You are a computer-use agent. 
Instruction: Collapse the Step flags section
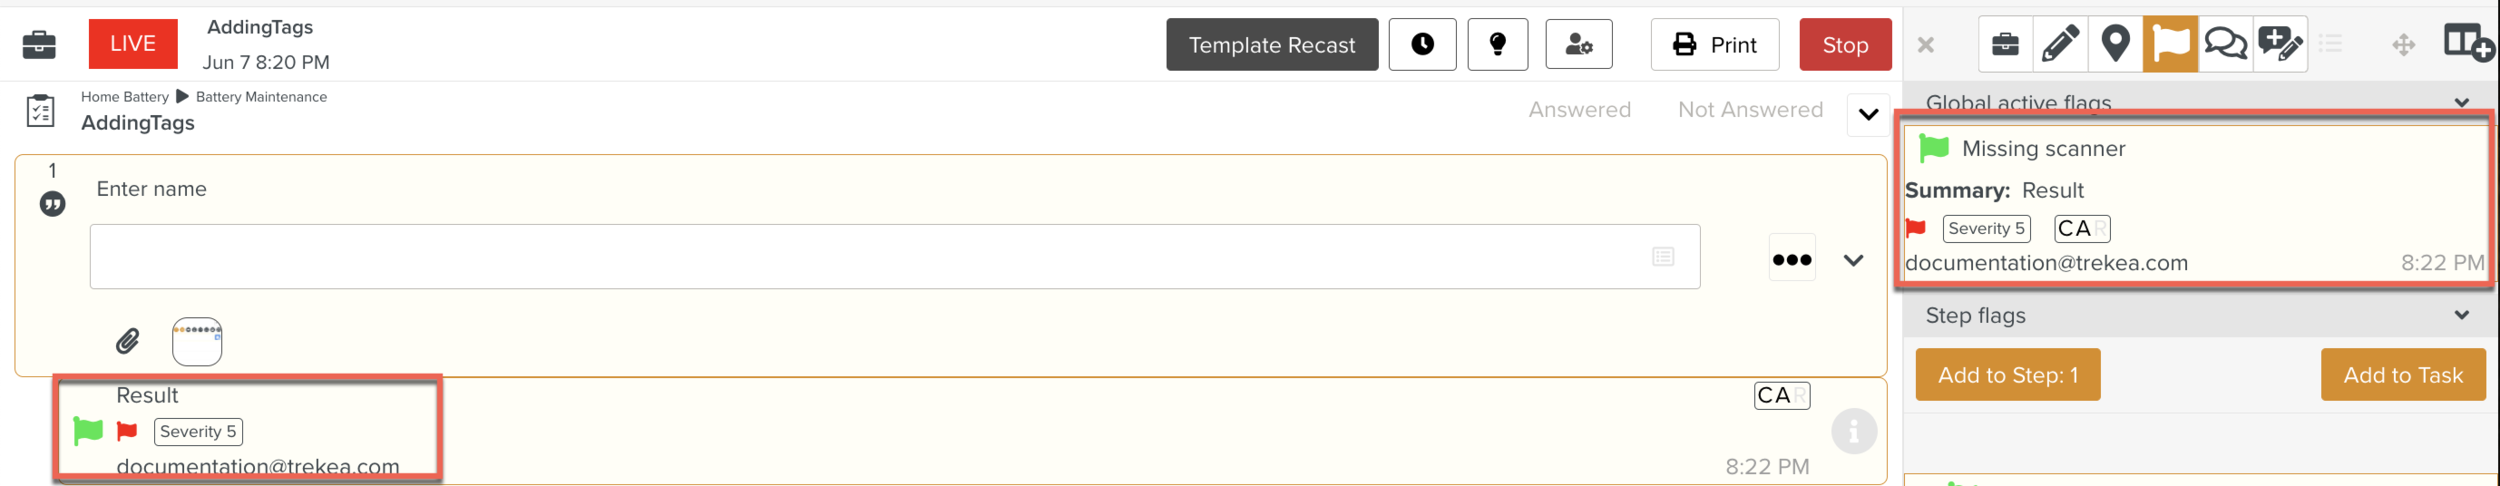[2461, 316]
